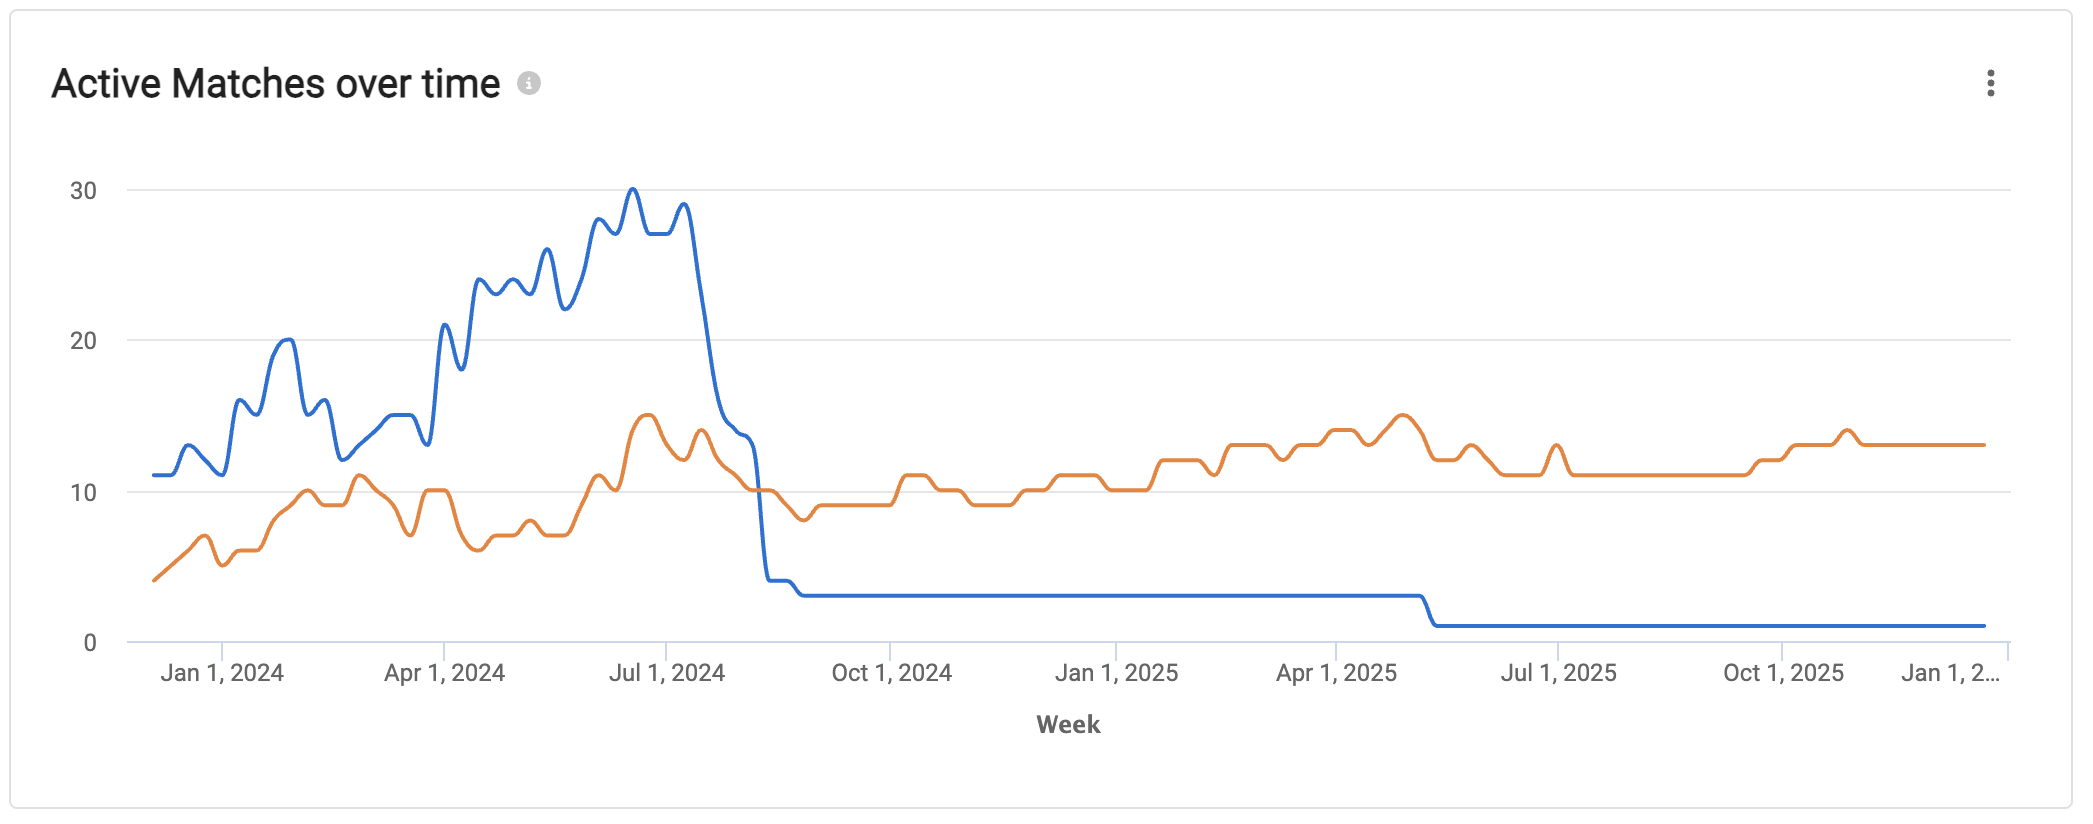This screenshot has width=2093, height=824.
Task: Click the '20' y-axis label
Action: pos(83,341)
